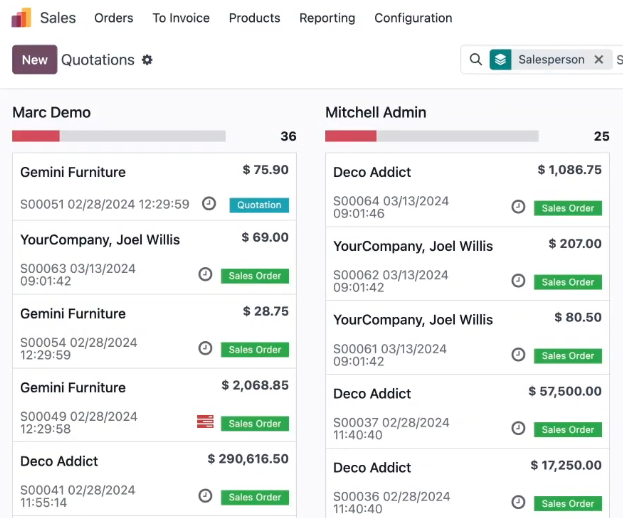Click the gray part of Marc Demo progress bar
This screenshot has width=623, height=518.
(x=143, y=136)
